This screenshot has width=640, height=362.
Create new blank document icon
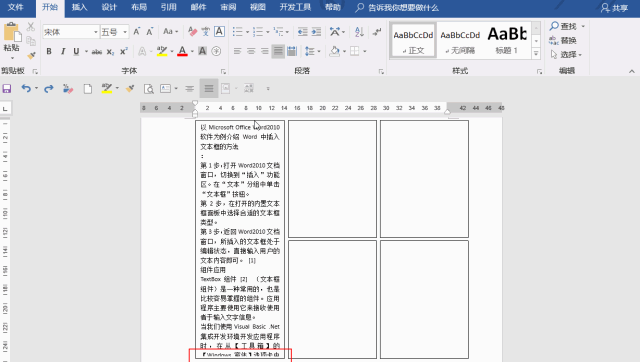pyautogui.click(x=88, y=89)
